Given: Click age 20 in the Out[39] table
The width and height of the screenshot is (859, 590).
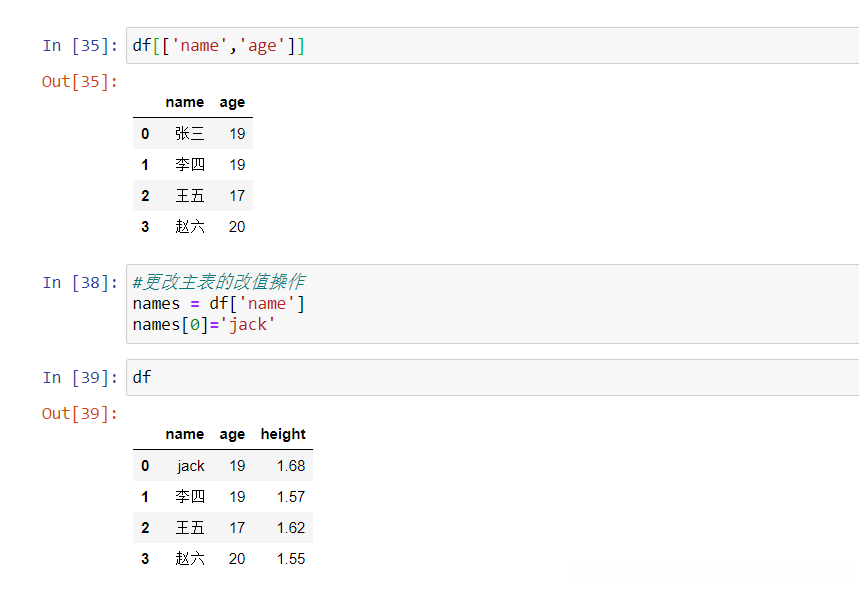Looking at the screenshot, I should pos(237,559).
